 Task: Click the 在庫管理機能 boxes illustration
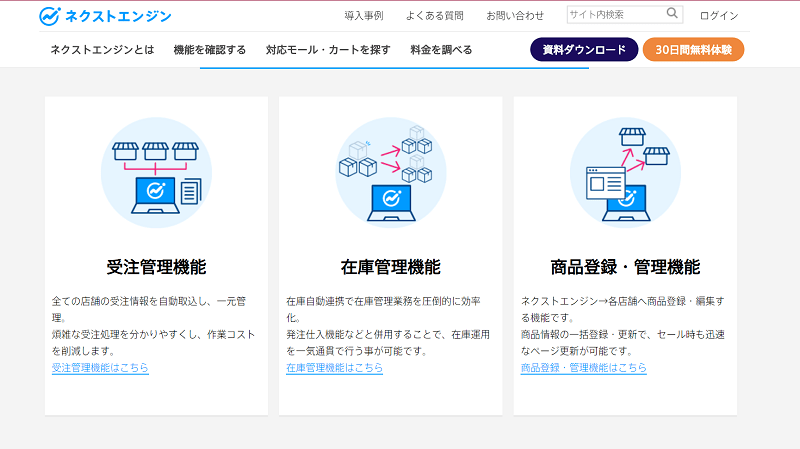pos(391,173)
